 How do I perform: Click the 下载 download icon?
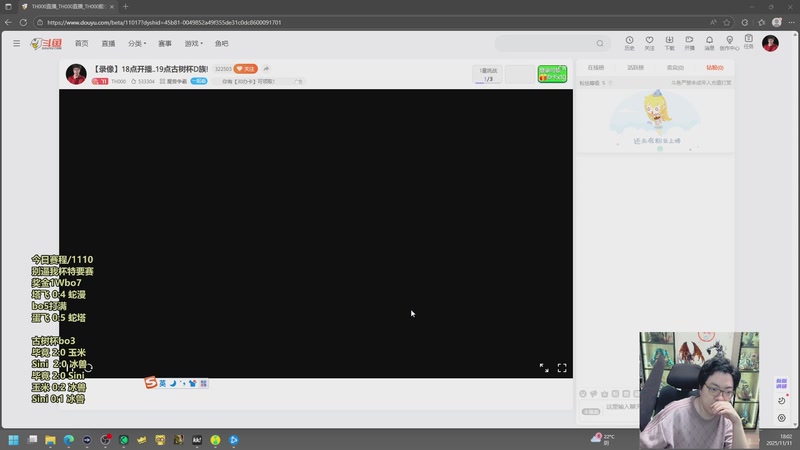(669, 43)
